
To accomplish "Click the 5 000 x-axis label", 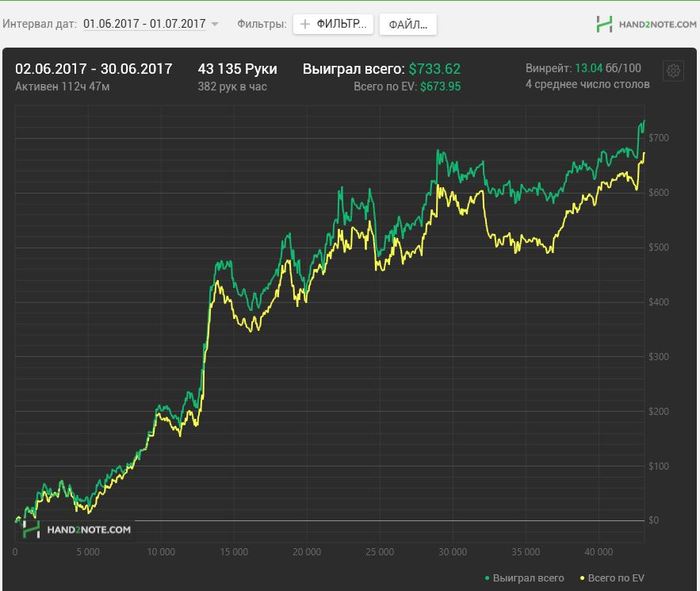I will [x=88, y=552].
